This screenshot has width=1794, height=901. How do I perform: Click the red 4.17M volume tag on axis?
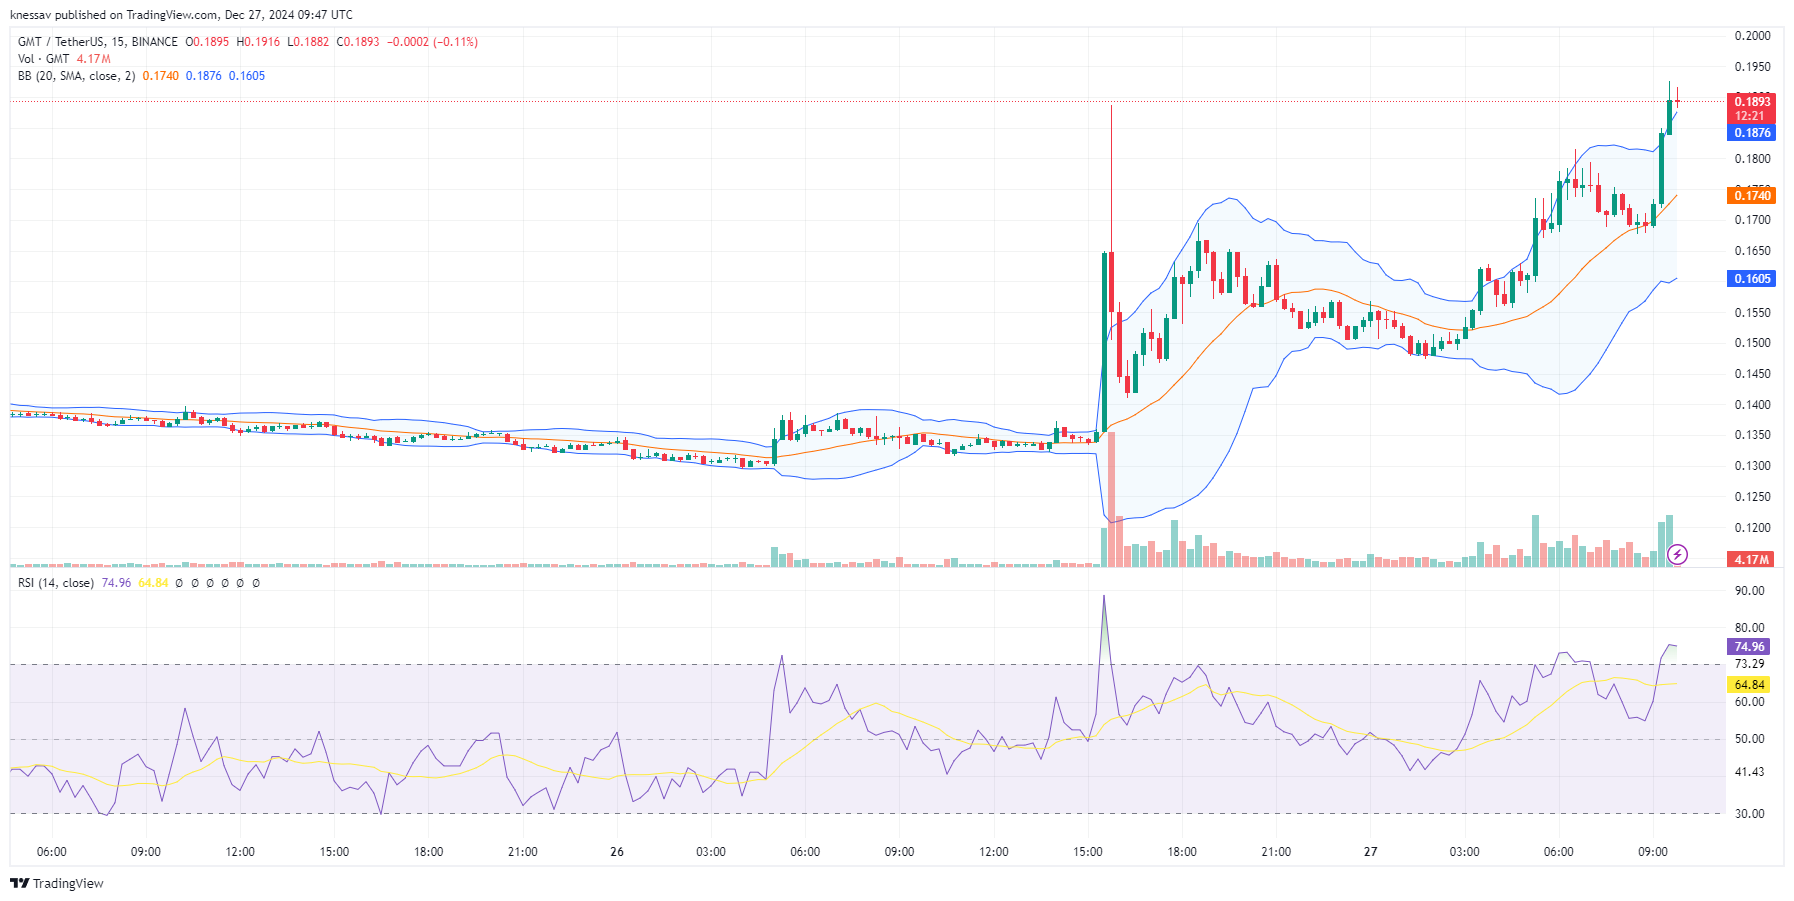click(1752, 560)
